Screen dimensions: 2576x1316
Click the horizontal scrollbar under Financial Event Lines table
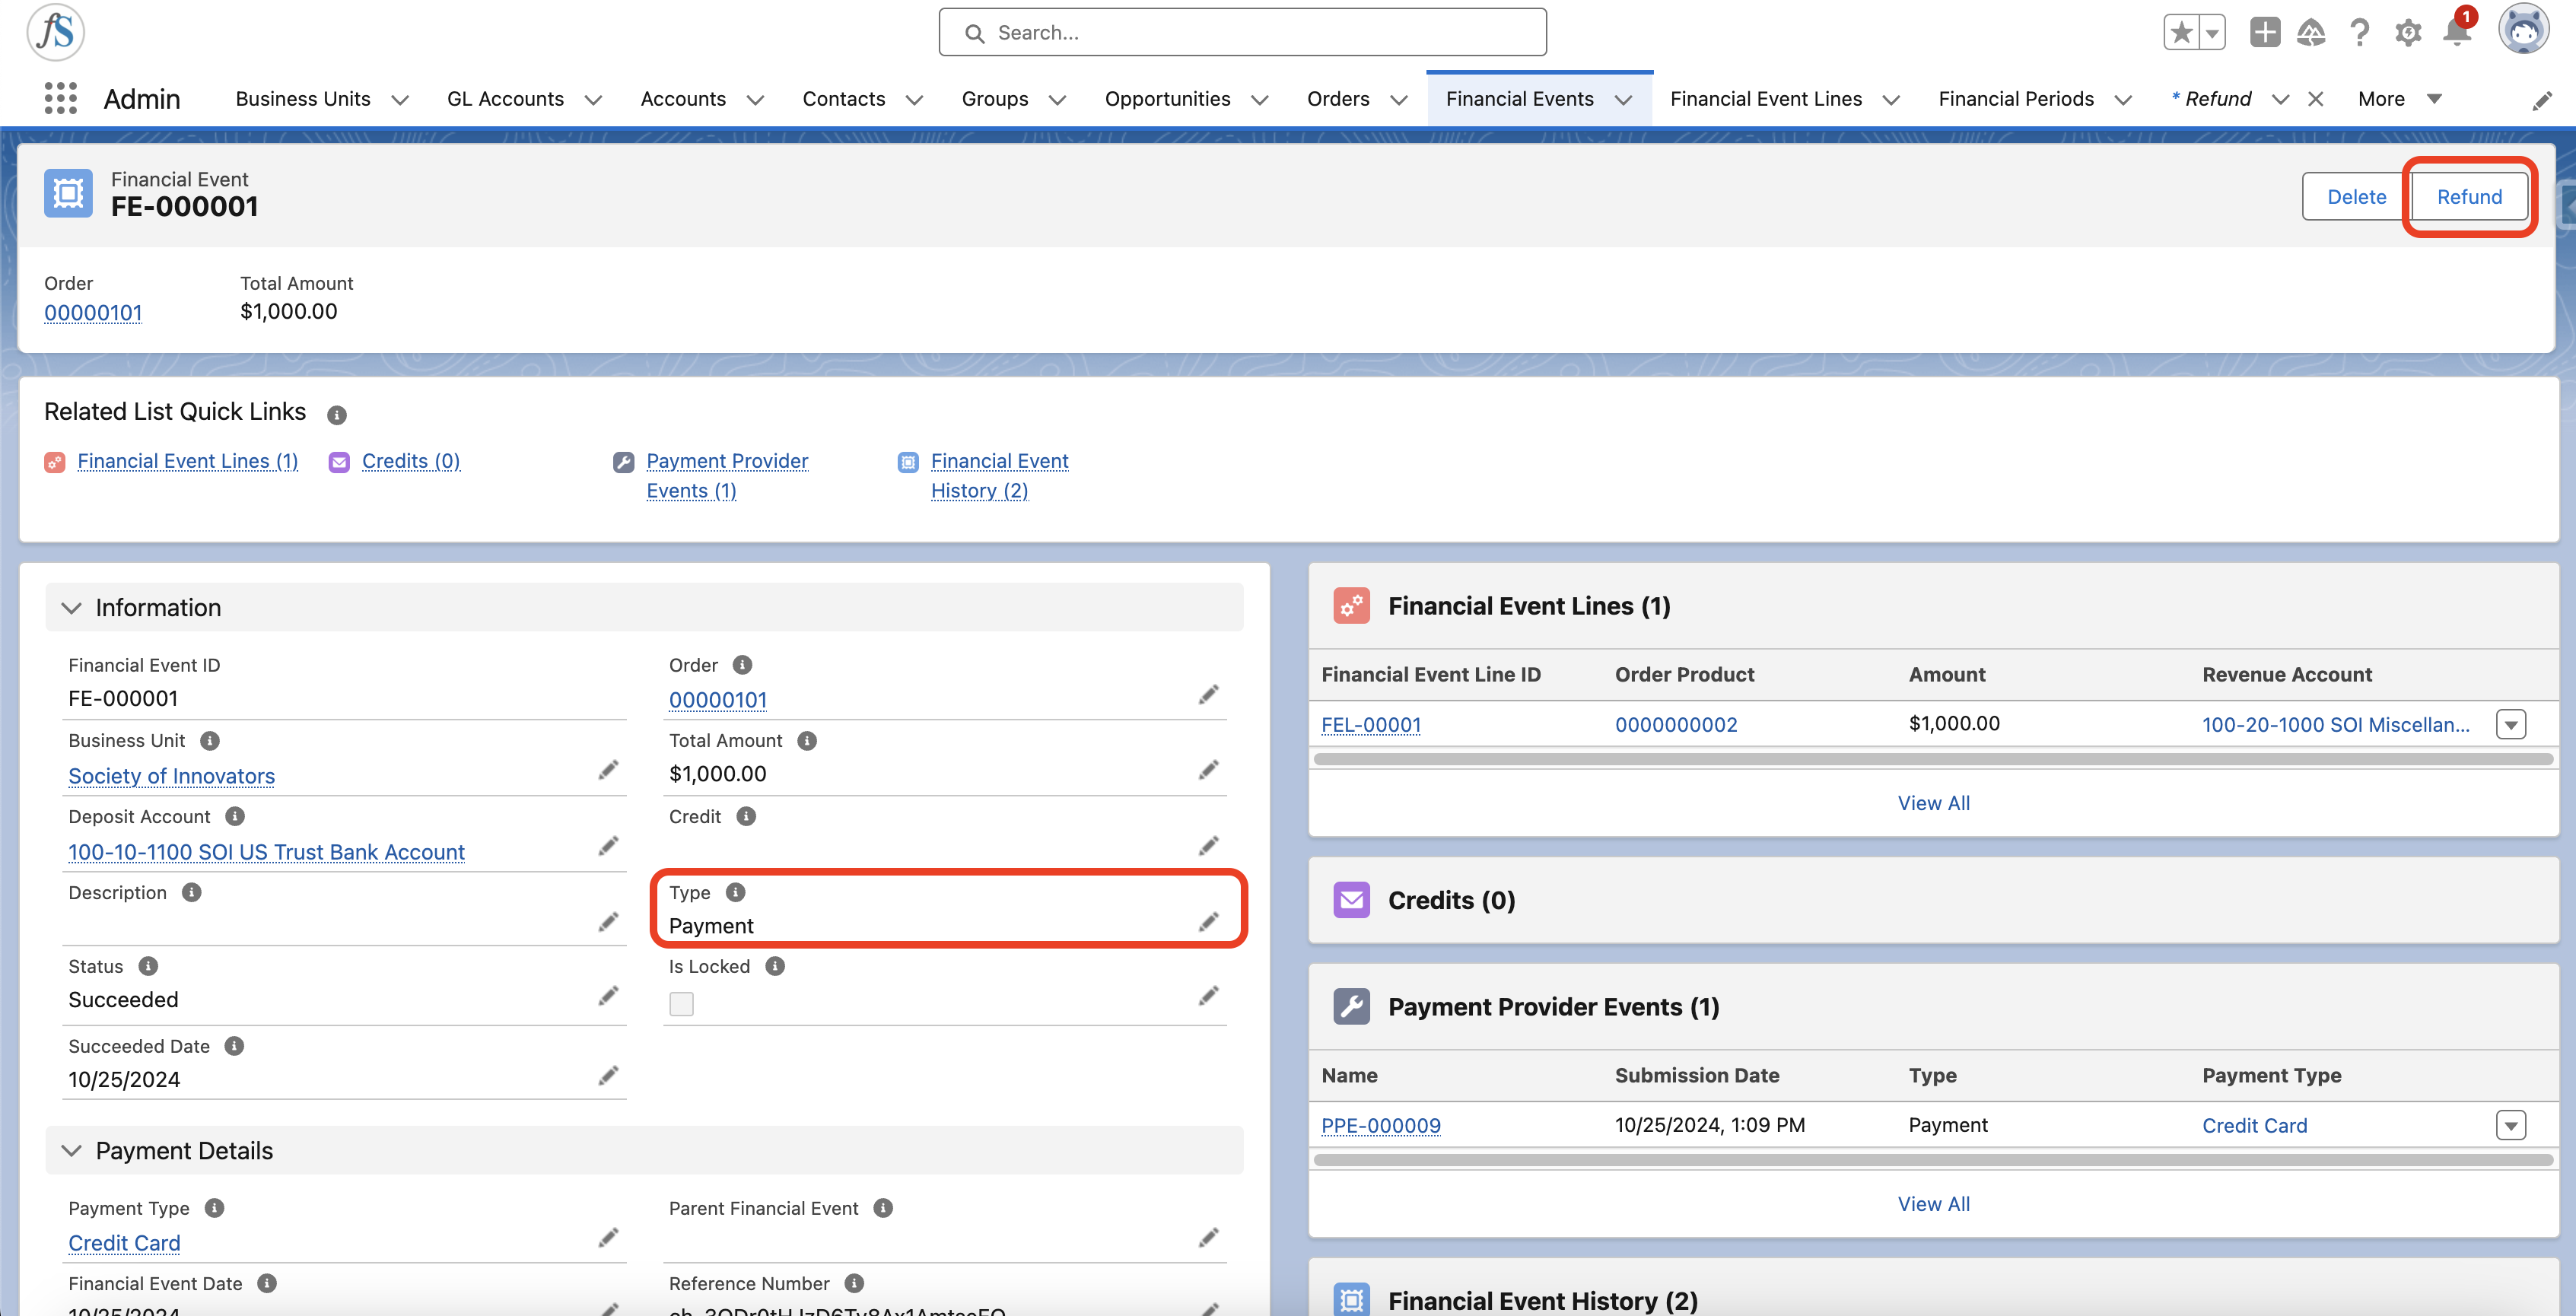[1933, 759]
